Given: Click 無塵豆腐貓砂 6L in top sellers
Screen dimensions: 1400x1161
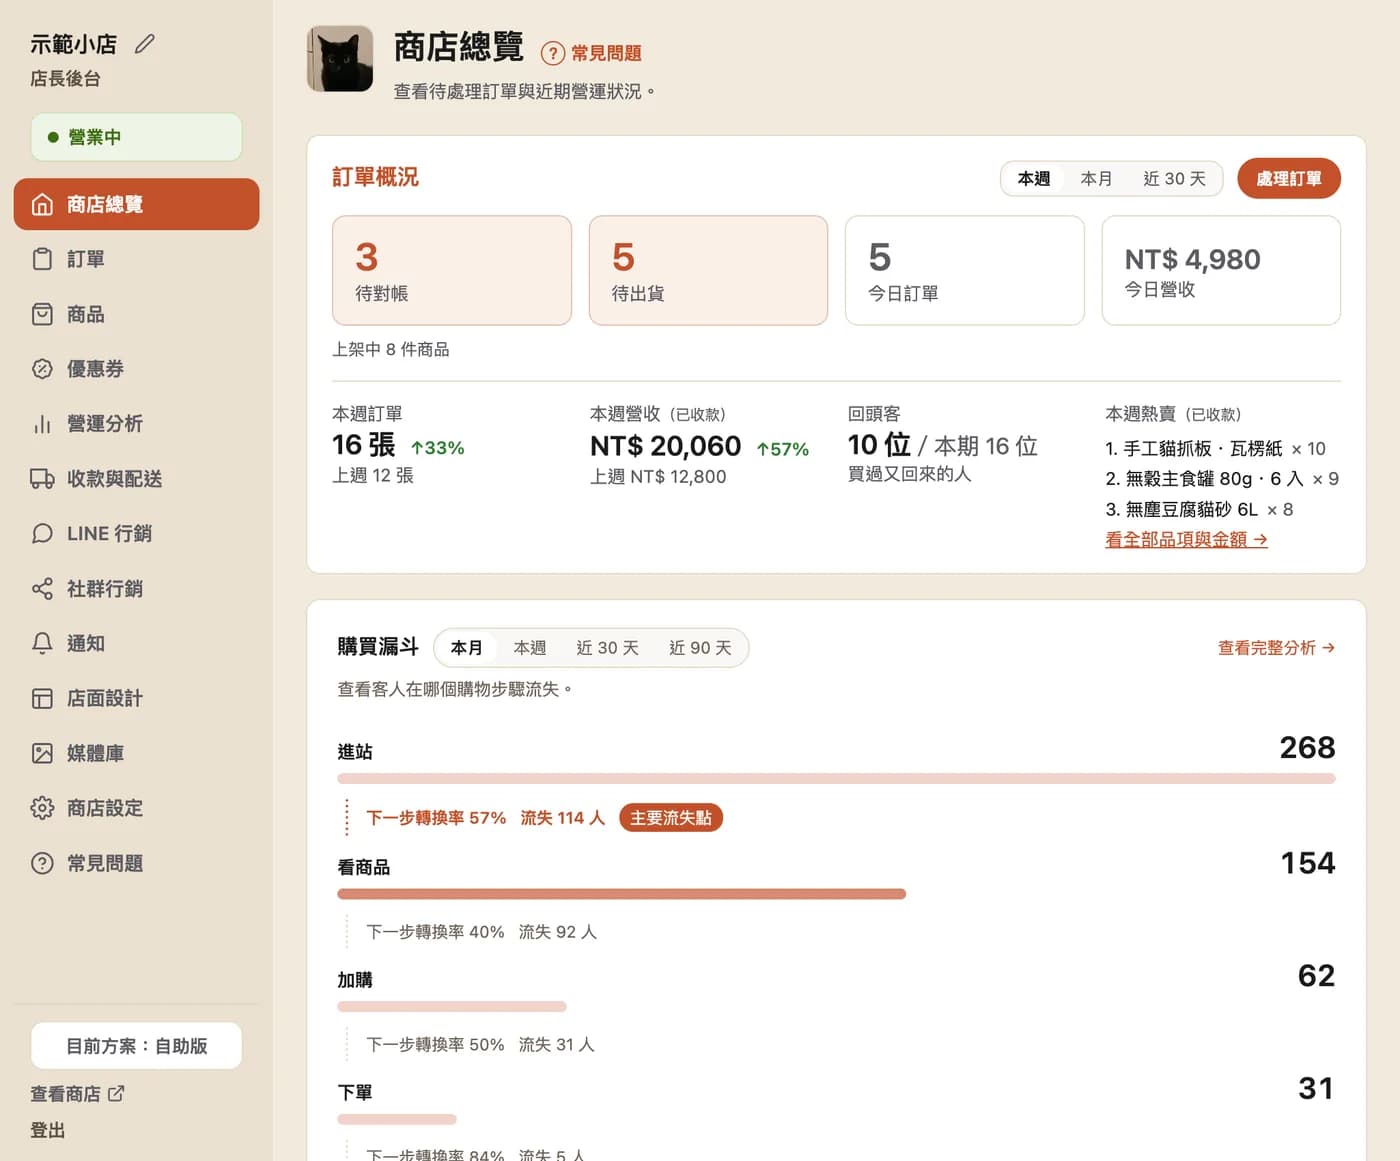Looking at the screenshot, I should coord(1191,509).
